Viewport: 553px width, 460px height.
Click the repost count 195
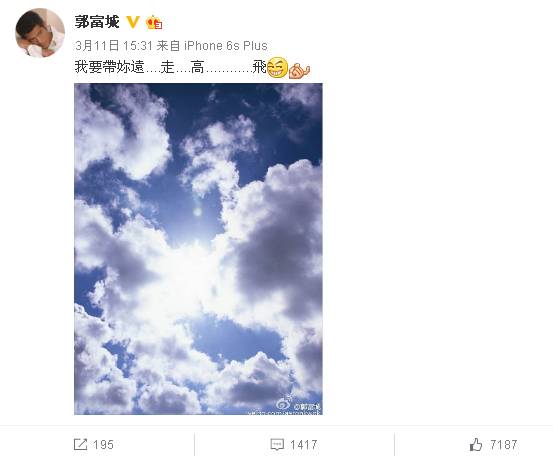(x=103, y=444)
